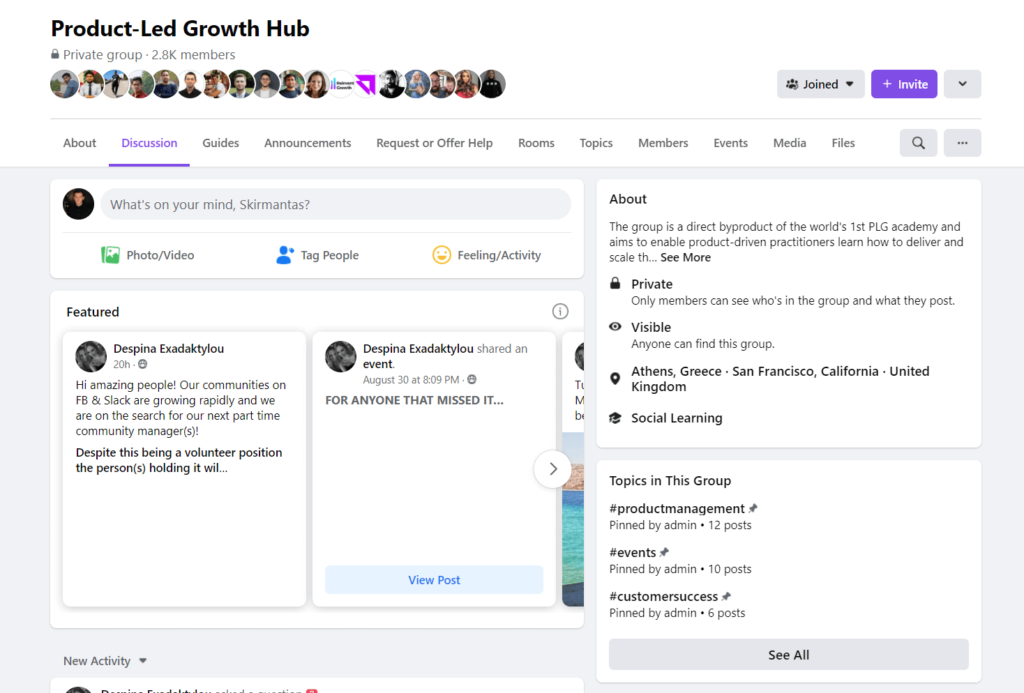Viewport: 1024px width, 693px height.
Task: Open the #customersuccess topic link
Action: pos(664,596)
